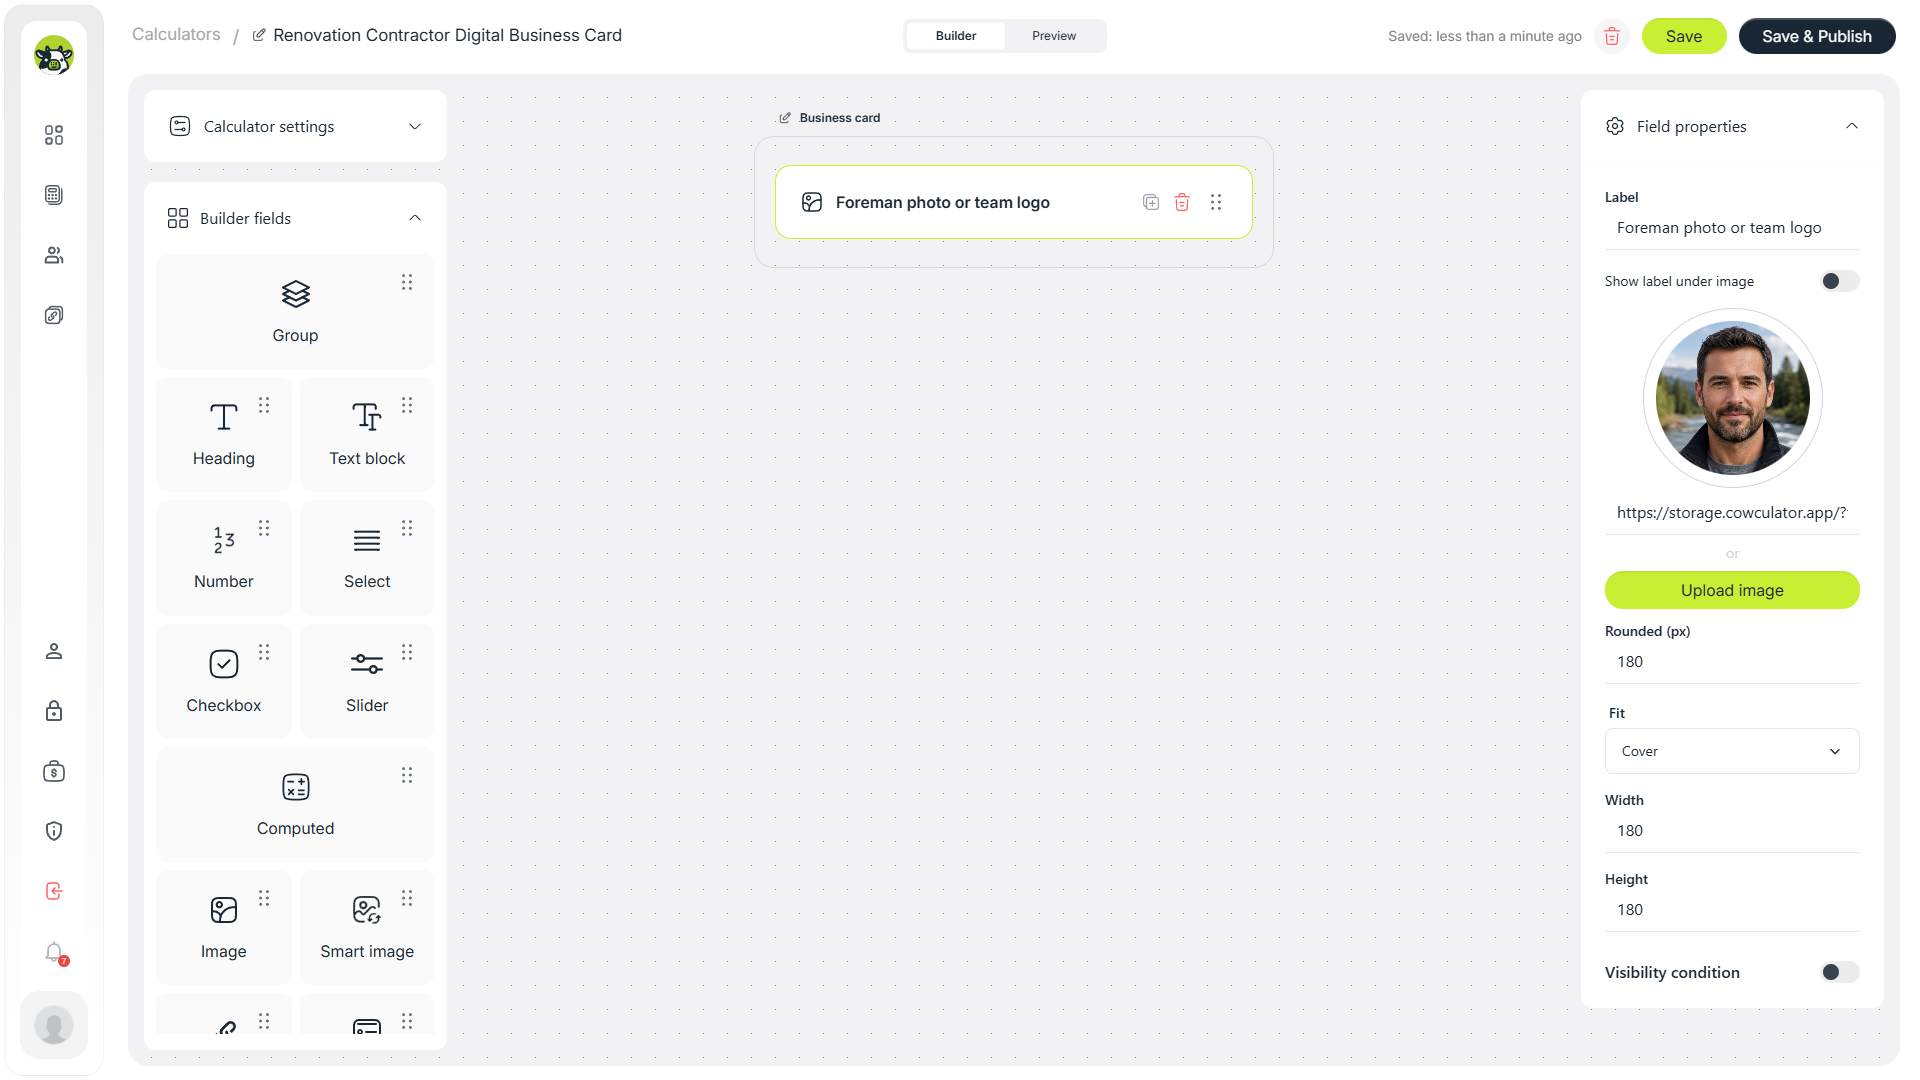Select the Foreman photo or team logo field

(x=1013, y=202)
